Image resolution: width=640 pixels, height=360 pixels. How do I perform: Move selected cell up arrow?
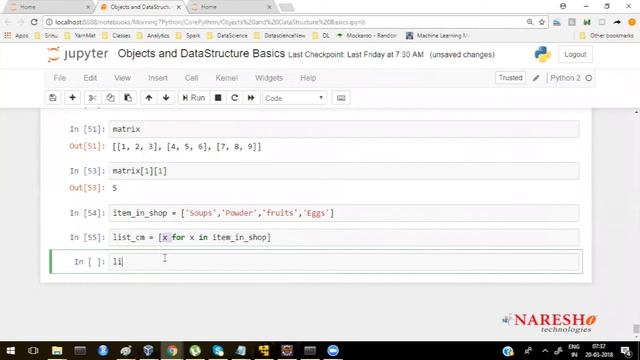pos(149,98)
